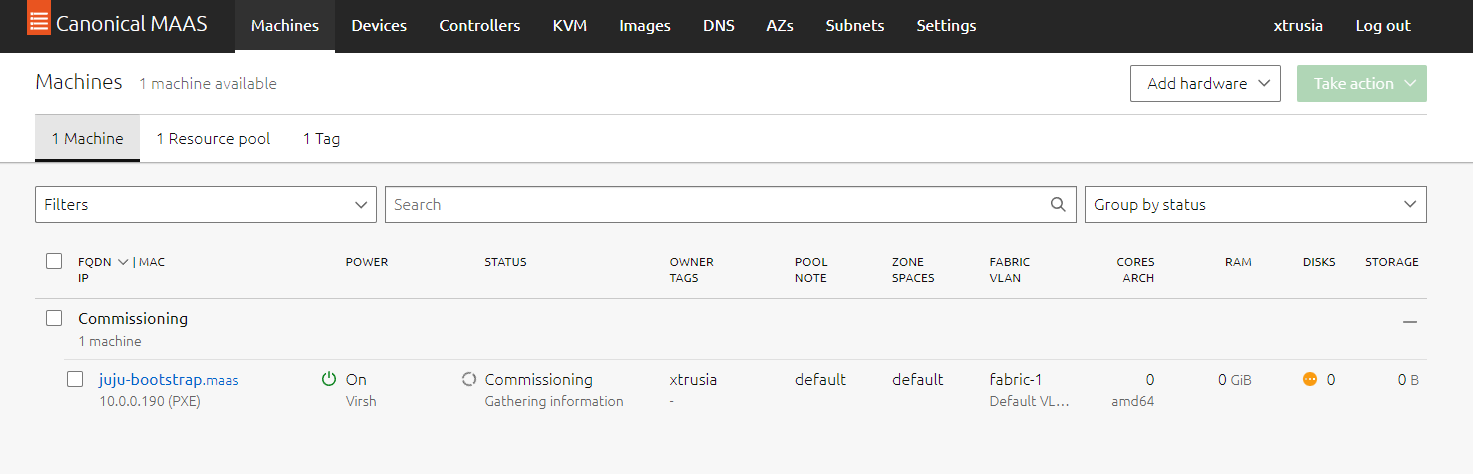
Task: Collapse the Commissioning group with minus icon
Action: point(1410,322)
